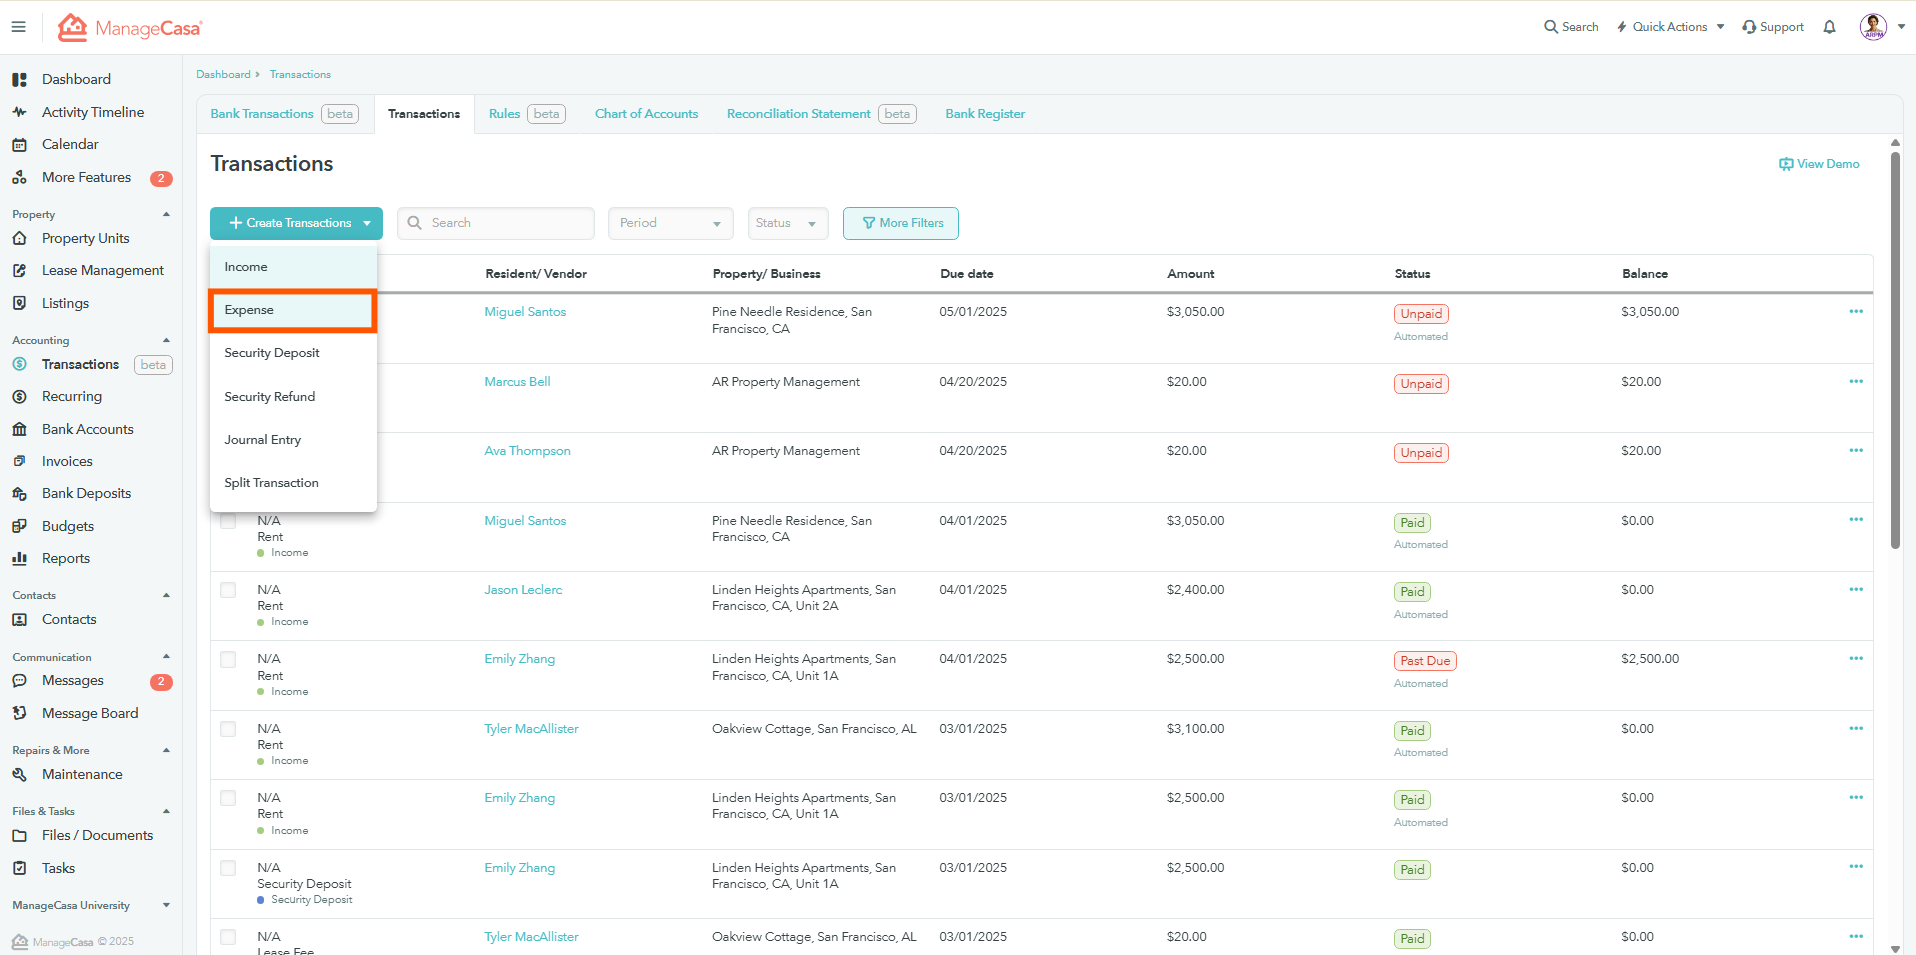Tick checkbox for Emily Zhang Security Deposit row

[x=228, y=868]
